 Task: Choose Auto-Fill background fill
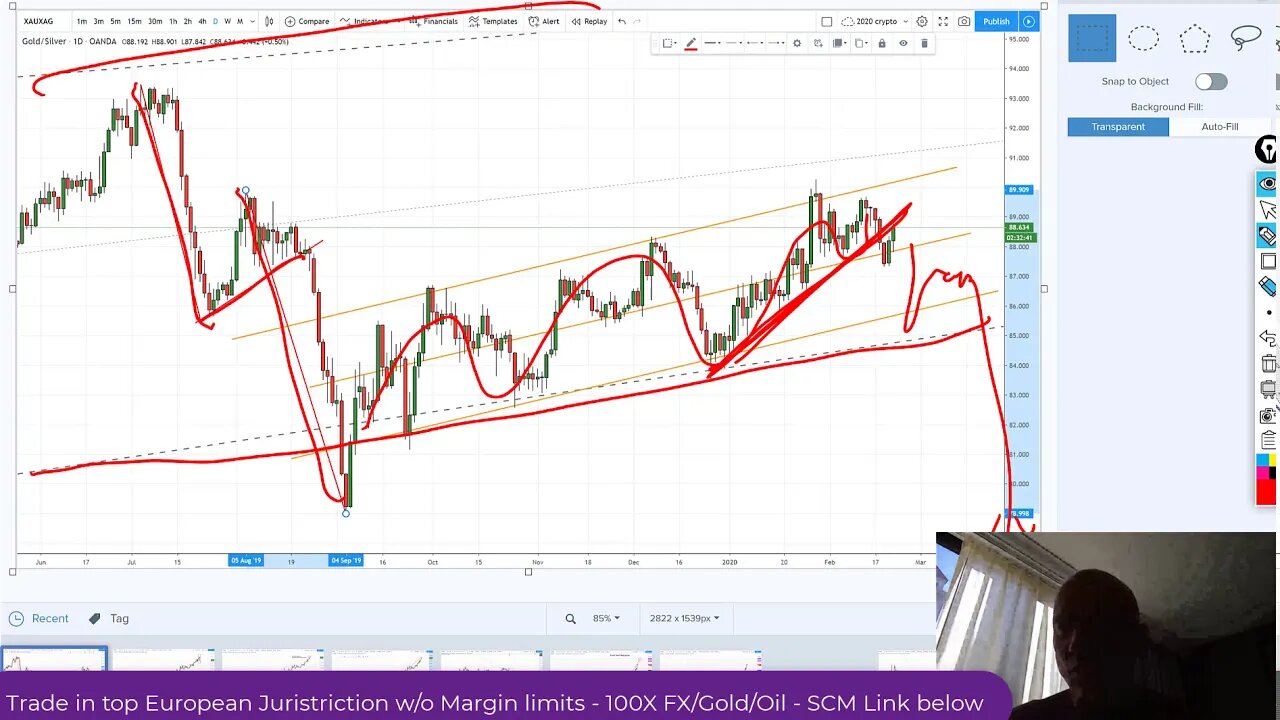(x=1219, y=127)
